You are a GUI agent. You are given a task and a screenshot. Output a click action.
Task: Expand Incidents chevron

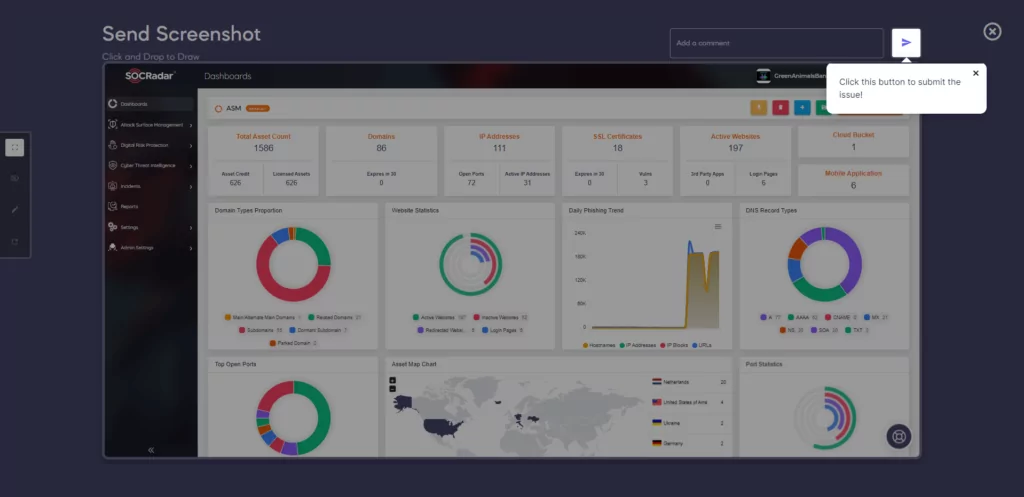tap(191, 187)
